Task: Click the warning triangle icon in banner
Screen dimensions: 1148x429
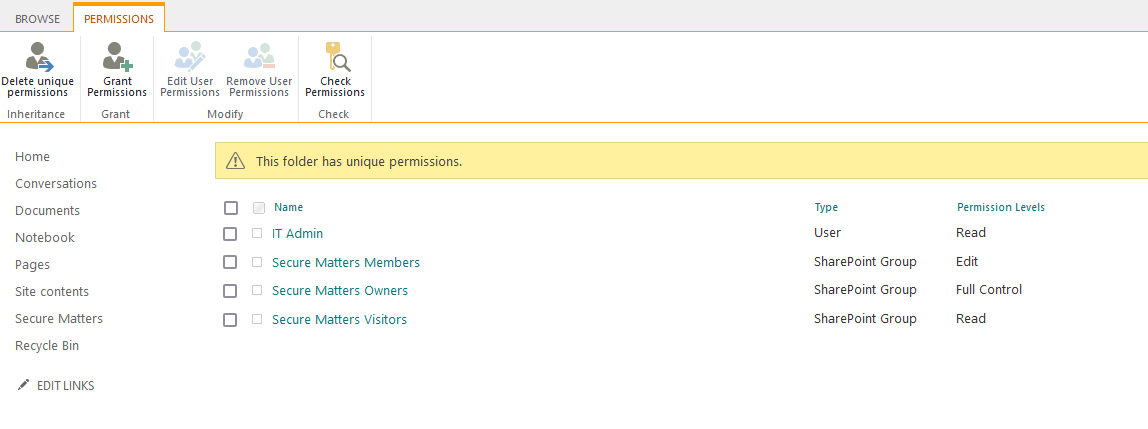Action: coord(235,161)
